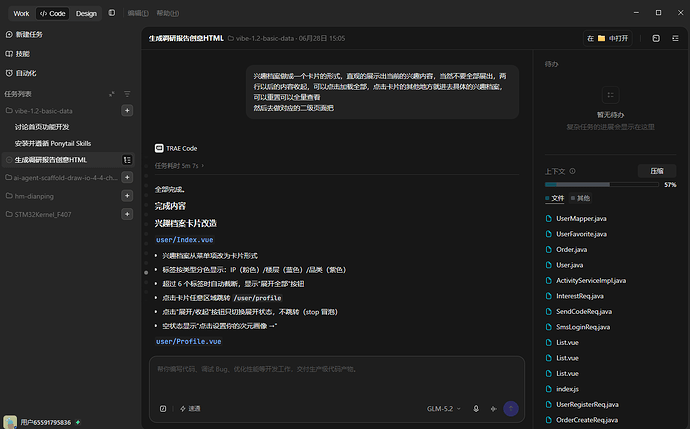Click the purple send button
Viewport: 690px width, 429px height.
click(x=511, y=409)
